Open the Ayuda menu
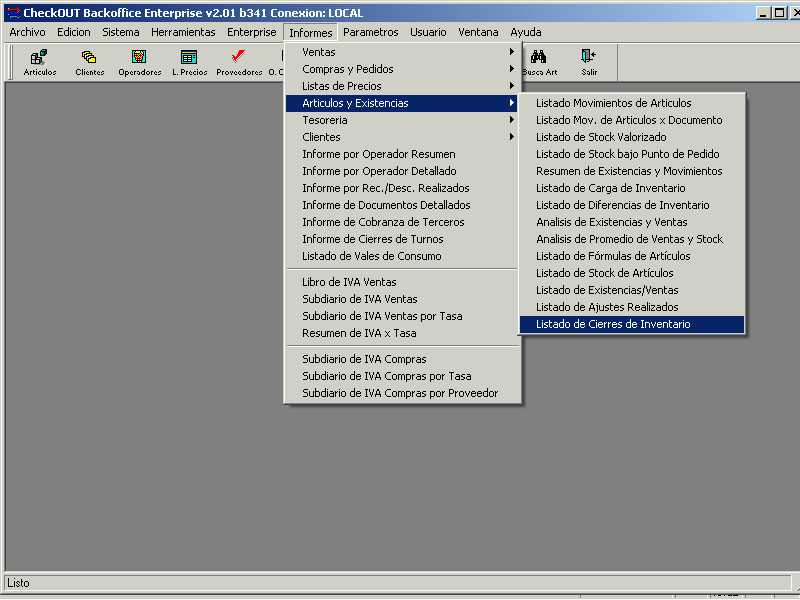Image resolution: width=800 pixels, height=600 pixels. [x=526, y=32]
